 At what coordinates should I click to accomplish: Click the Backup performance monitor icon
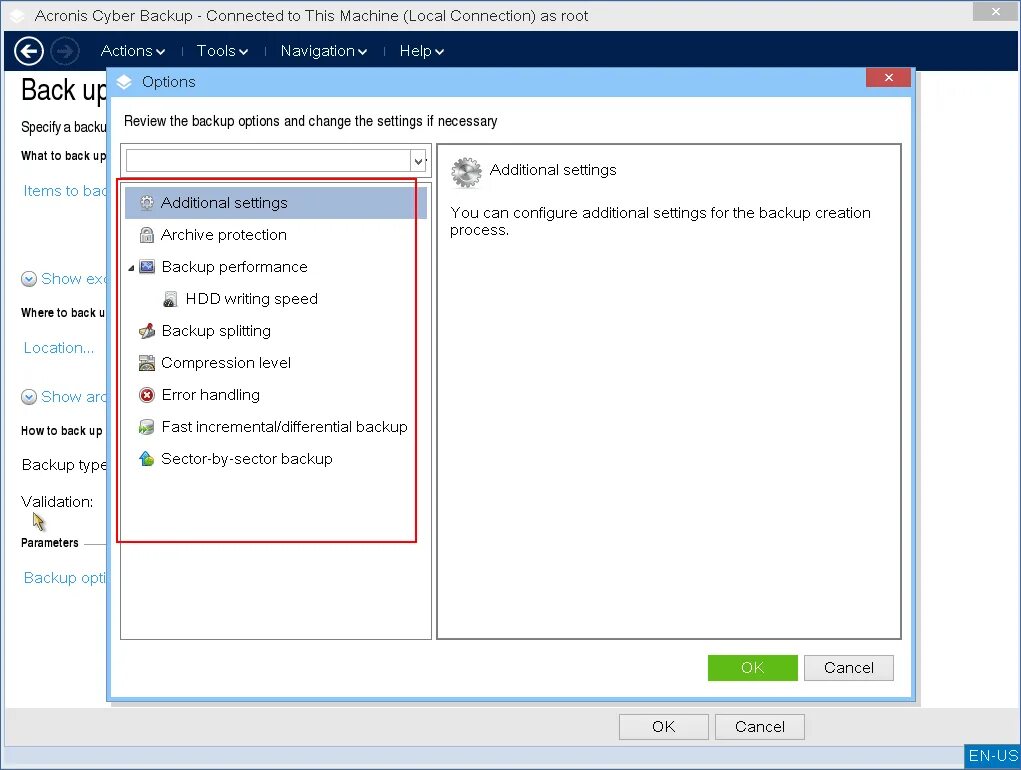click(147, 266)
